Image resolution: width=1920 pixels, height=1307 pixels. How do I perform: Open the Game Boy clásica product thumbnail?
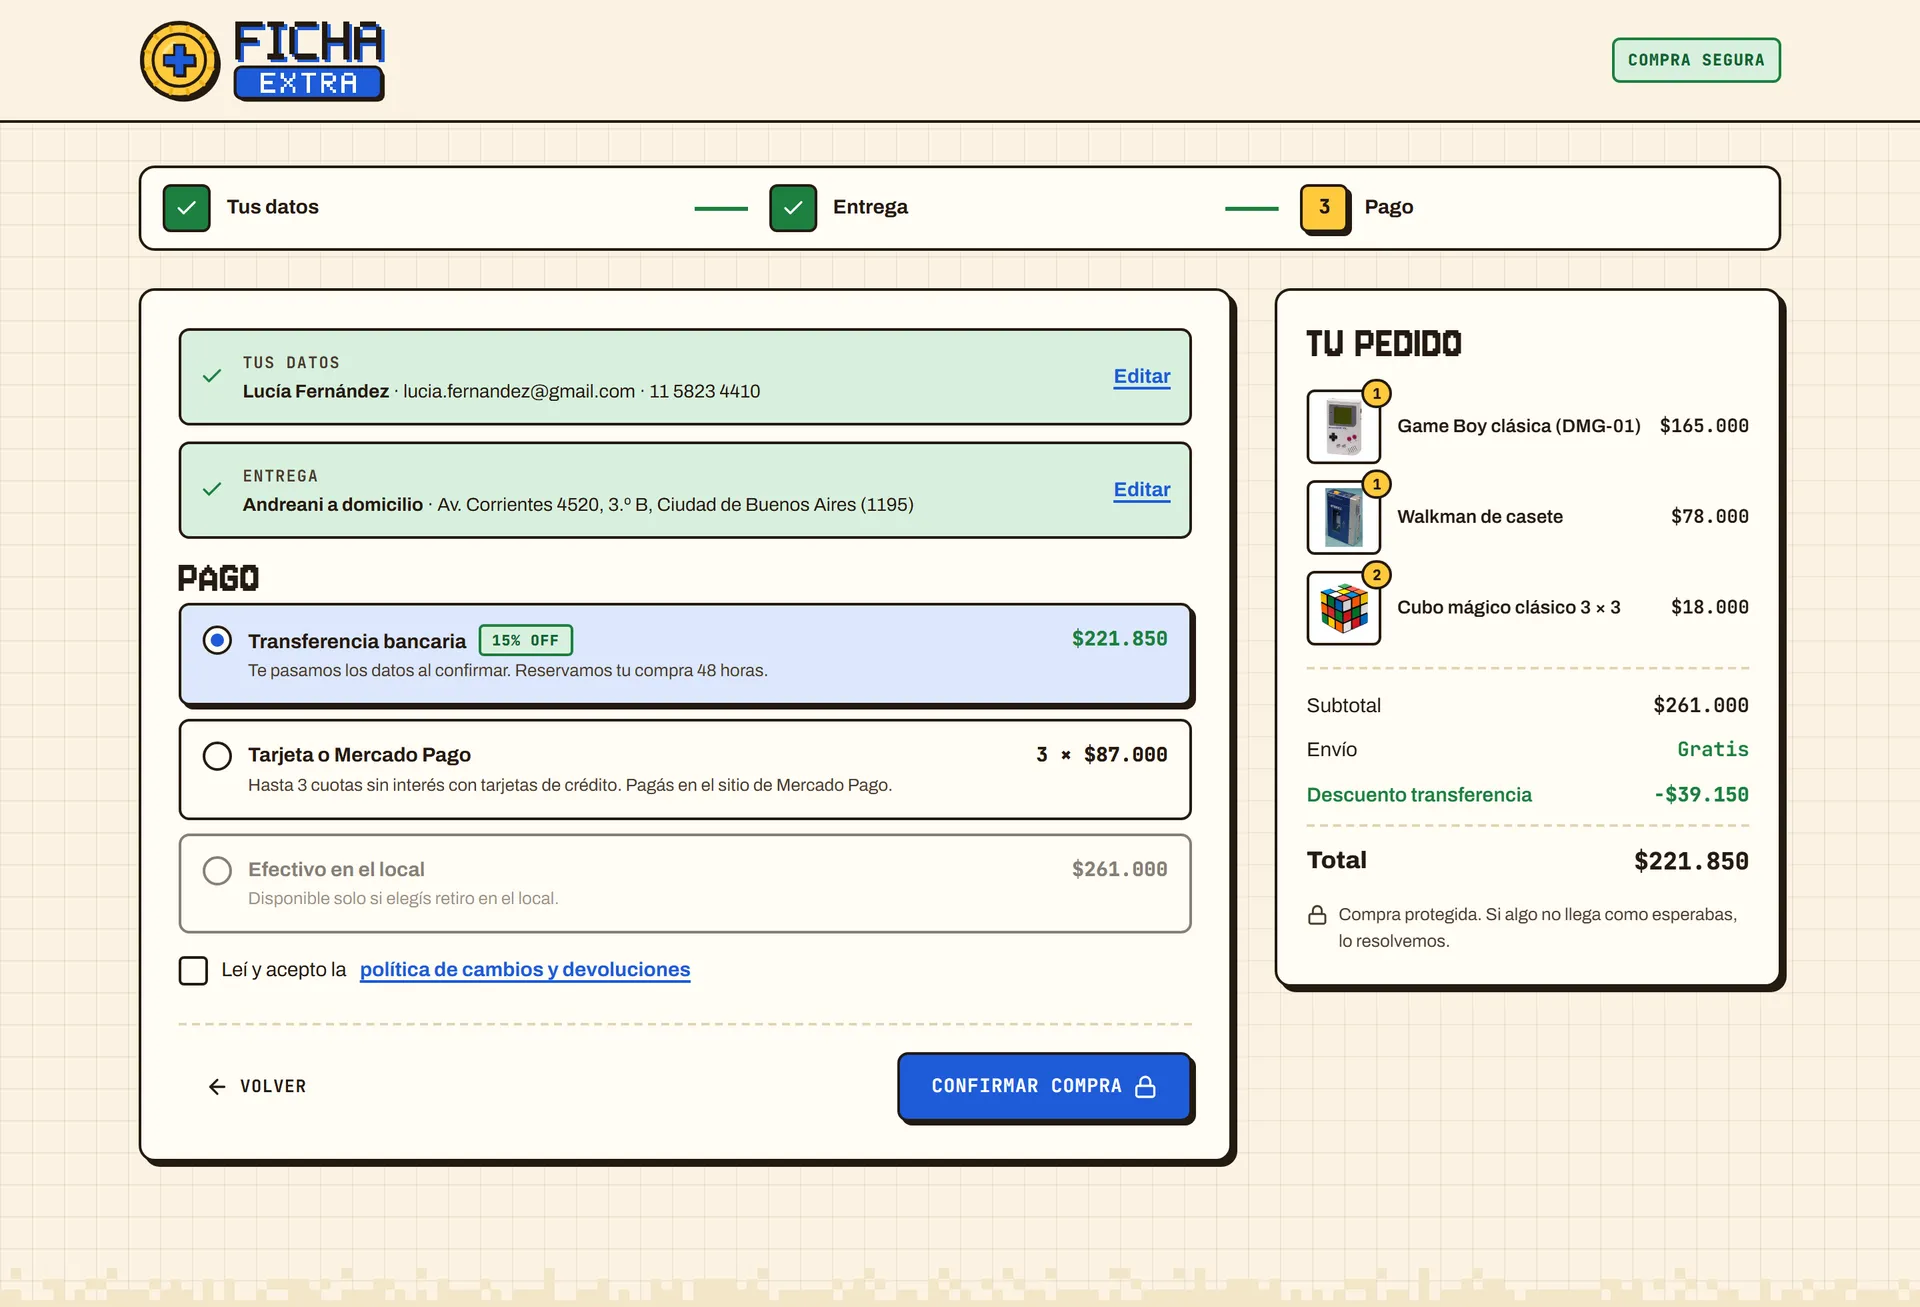[1344, 427]
